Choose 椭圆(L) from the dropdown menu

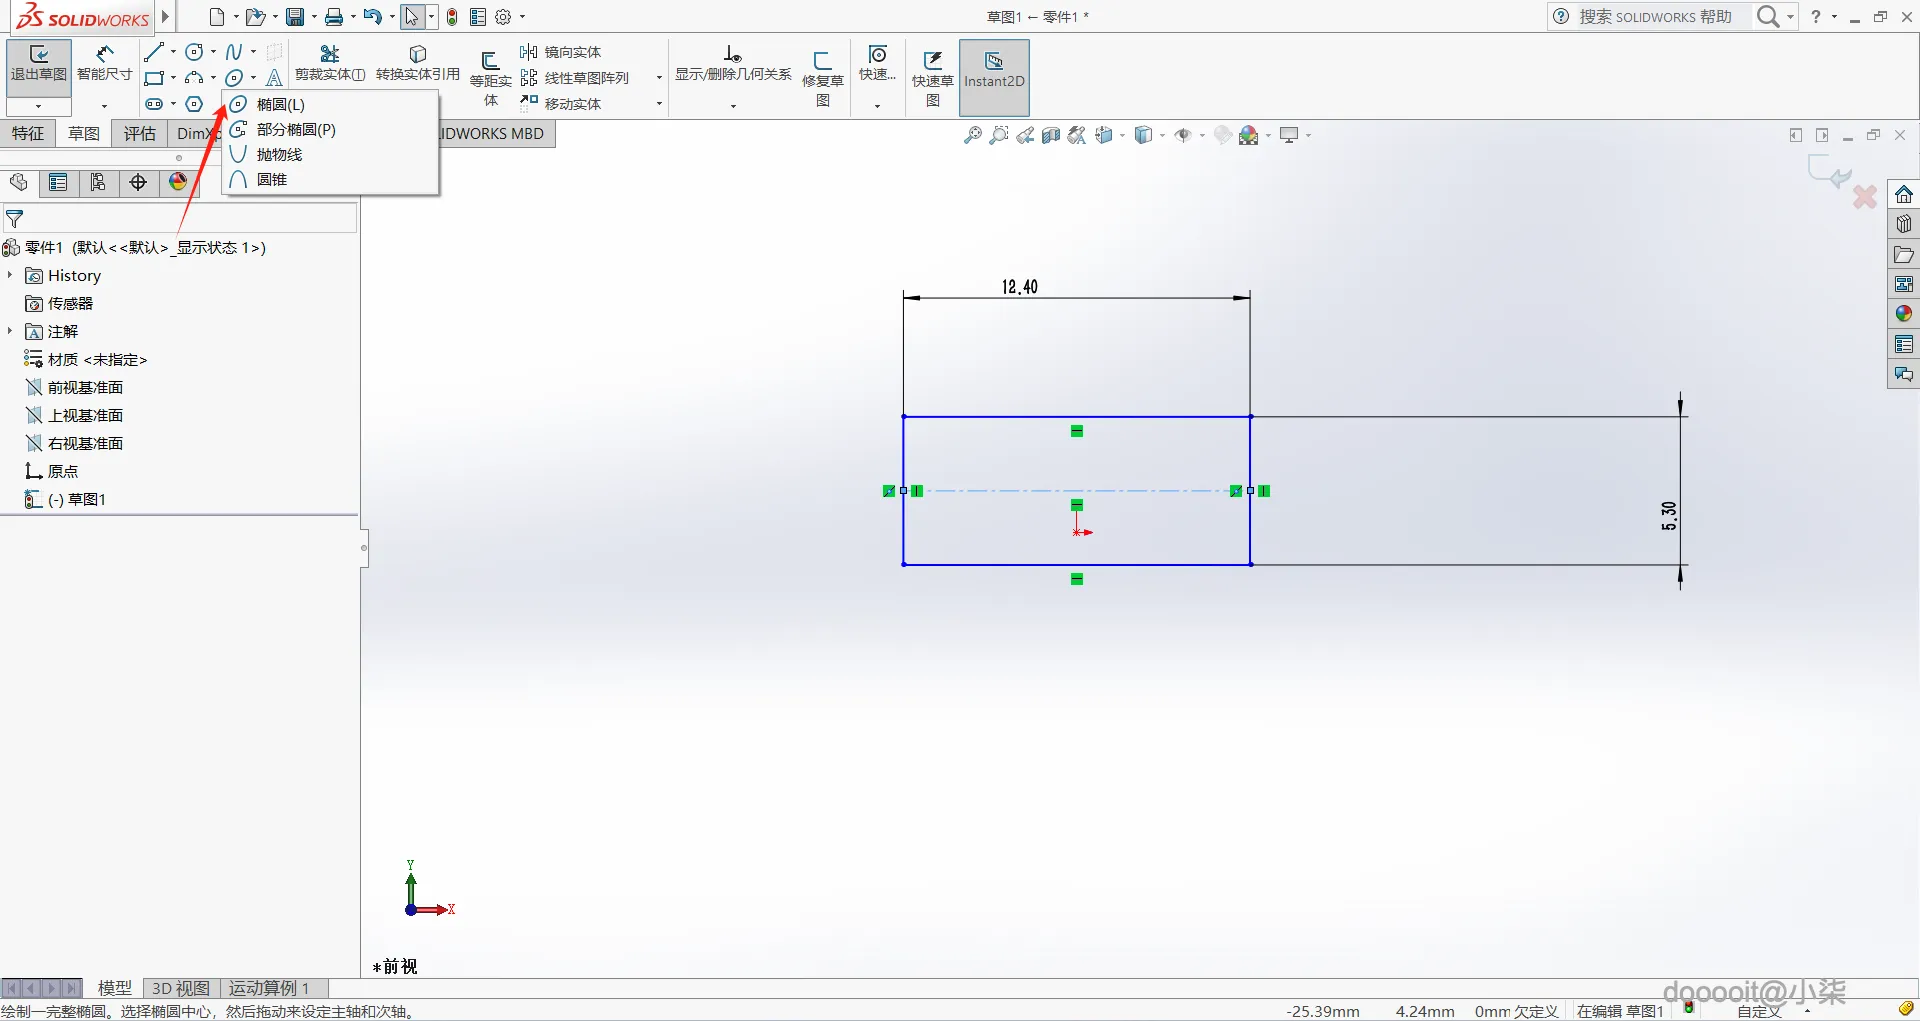click(330, 104)
